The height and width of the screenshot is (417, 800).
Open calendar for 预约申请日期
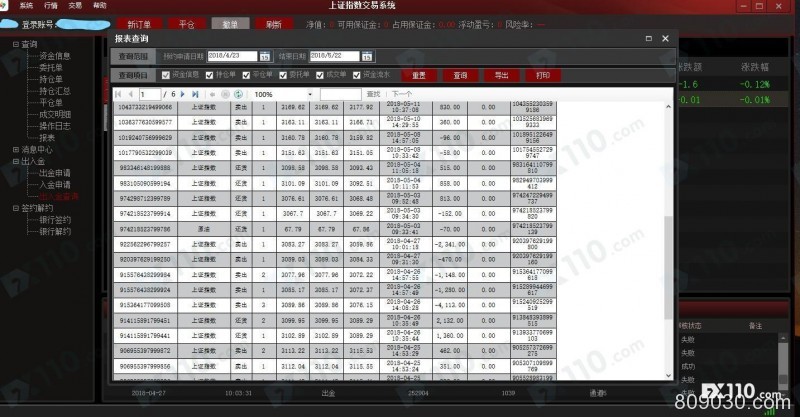click(264, 56)
